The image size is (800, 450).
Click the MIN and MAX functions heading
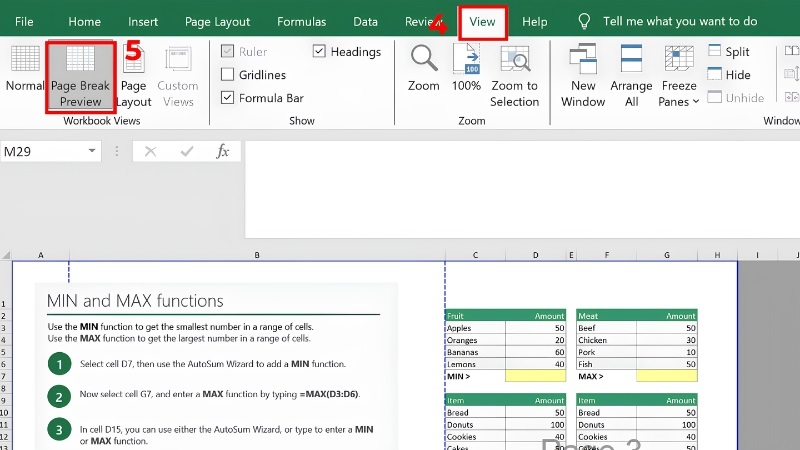pyautogui.click(x=135, y=301)
